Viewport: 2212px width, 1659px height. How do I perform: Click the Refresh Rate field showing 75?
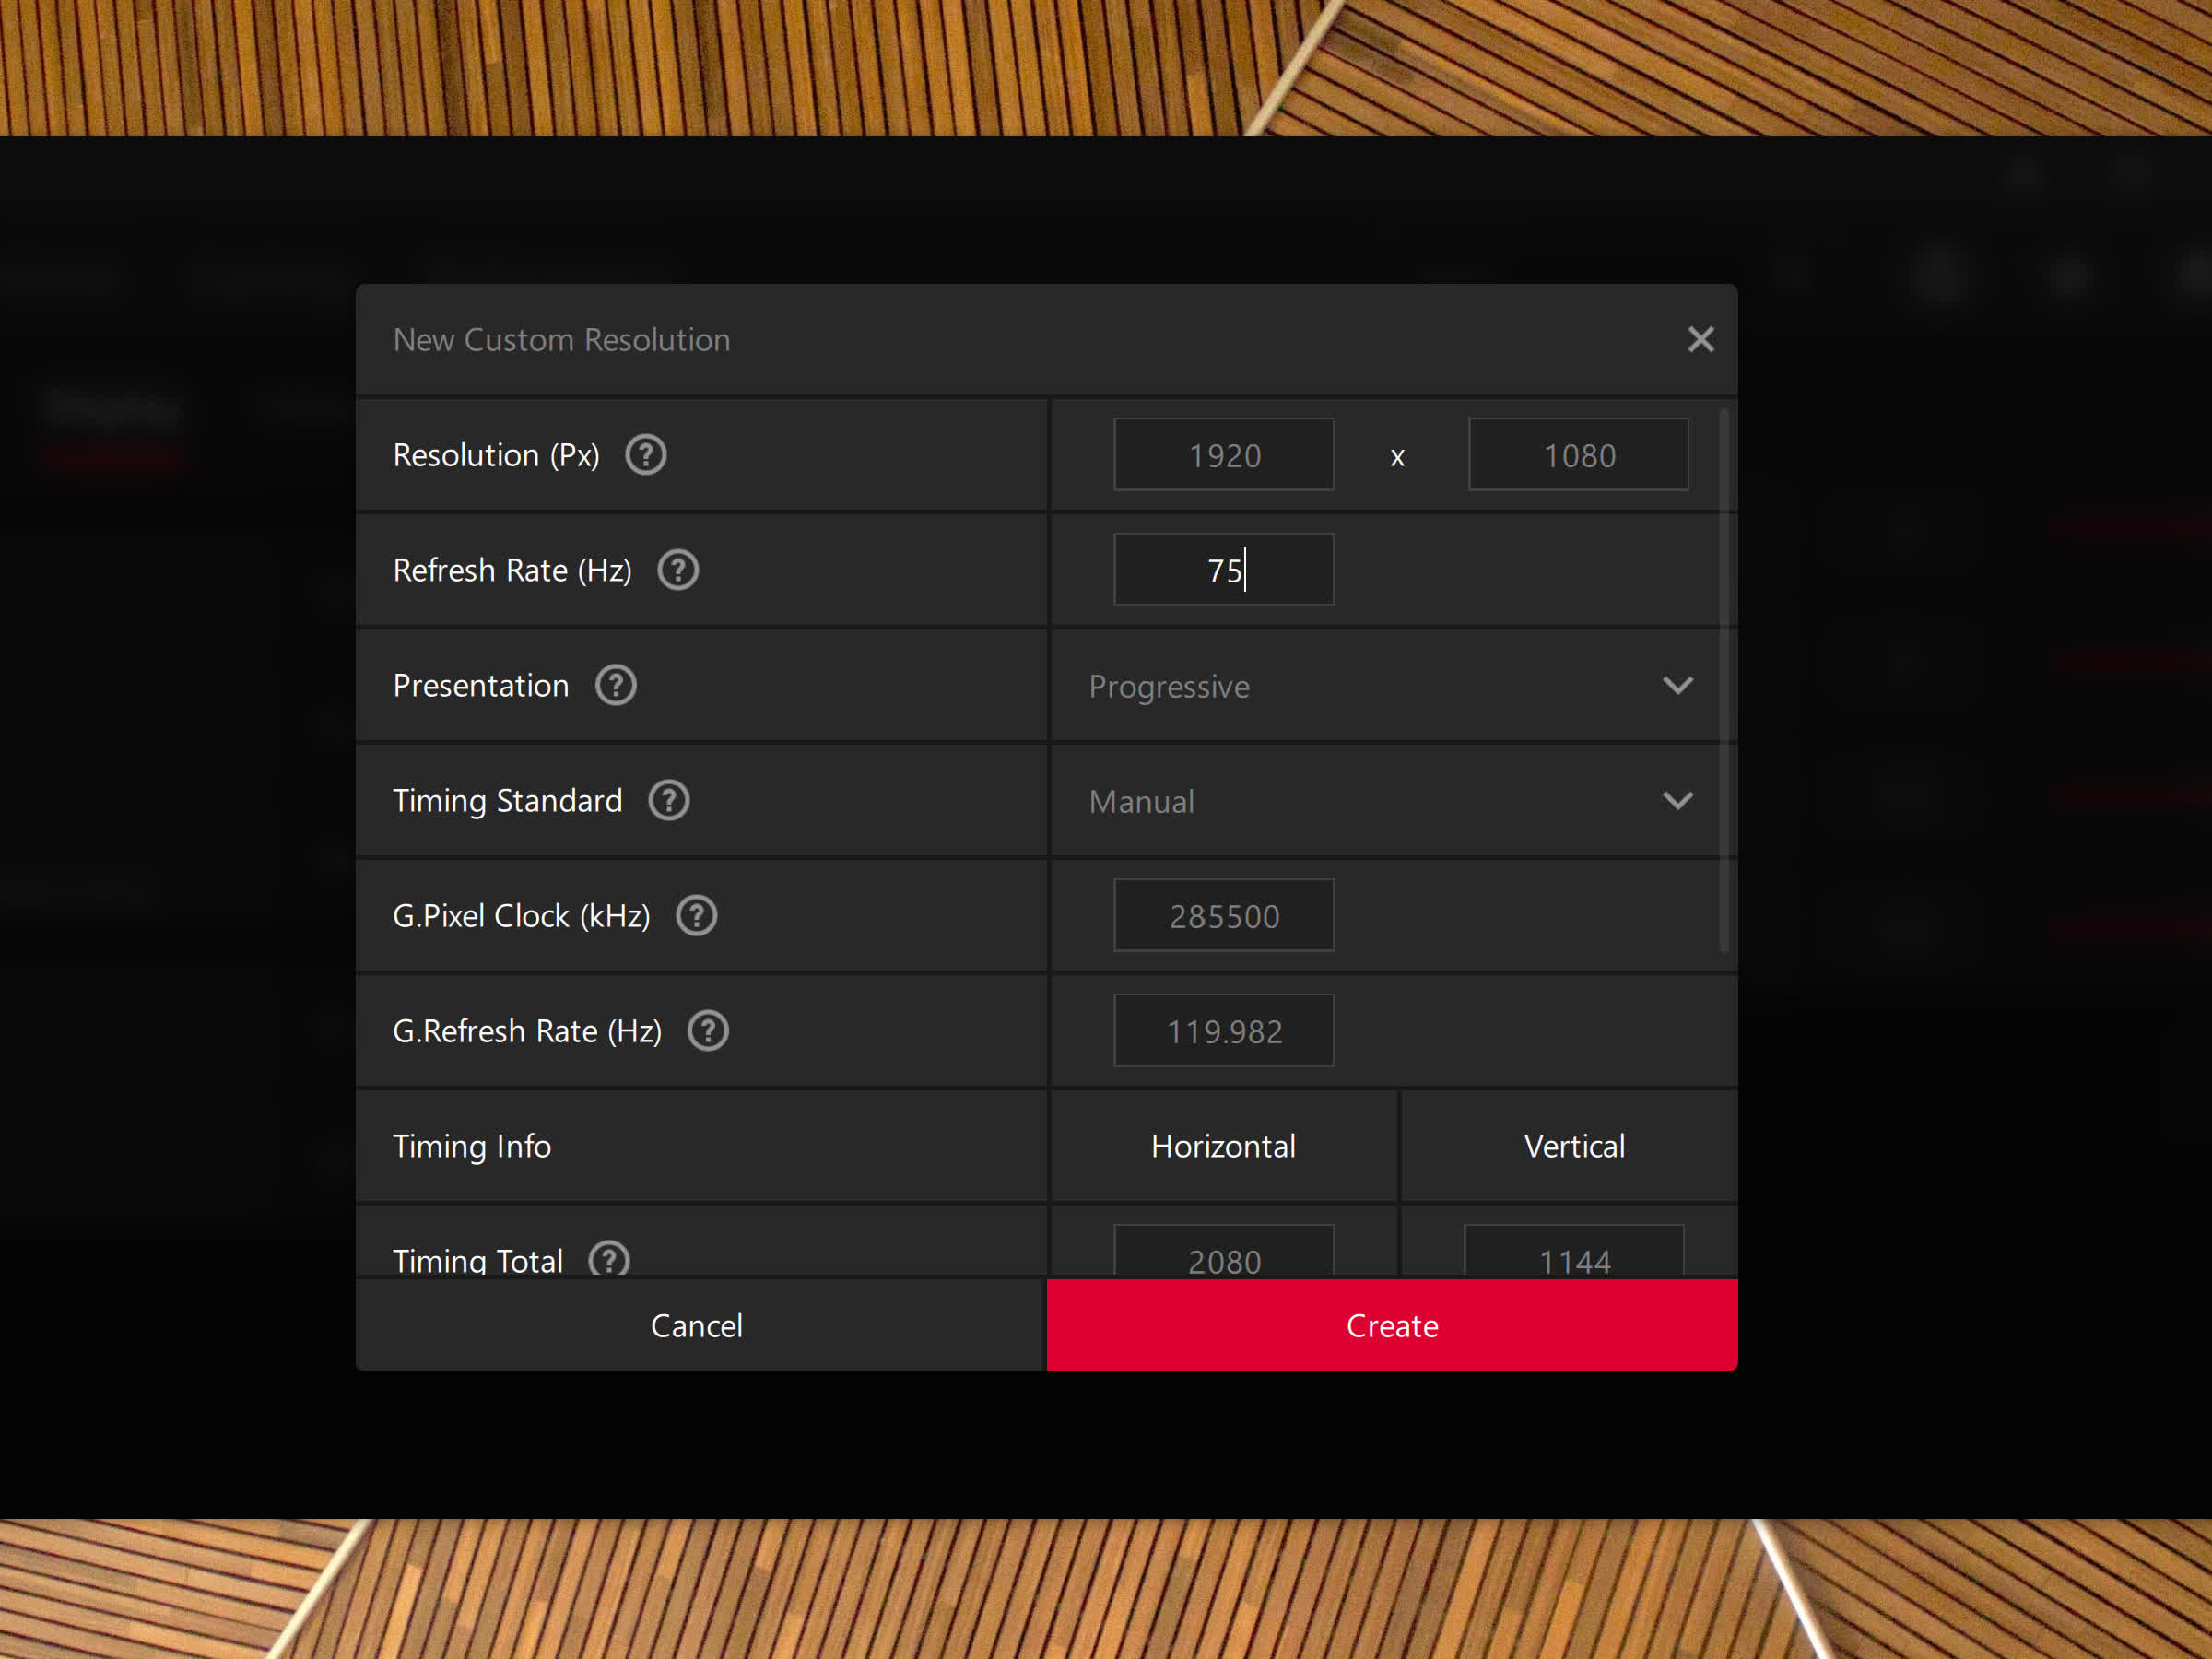1224,570
